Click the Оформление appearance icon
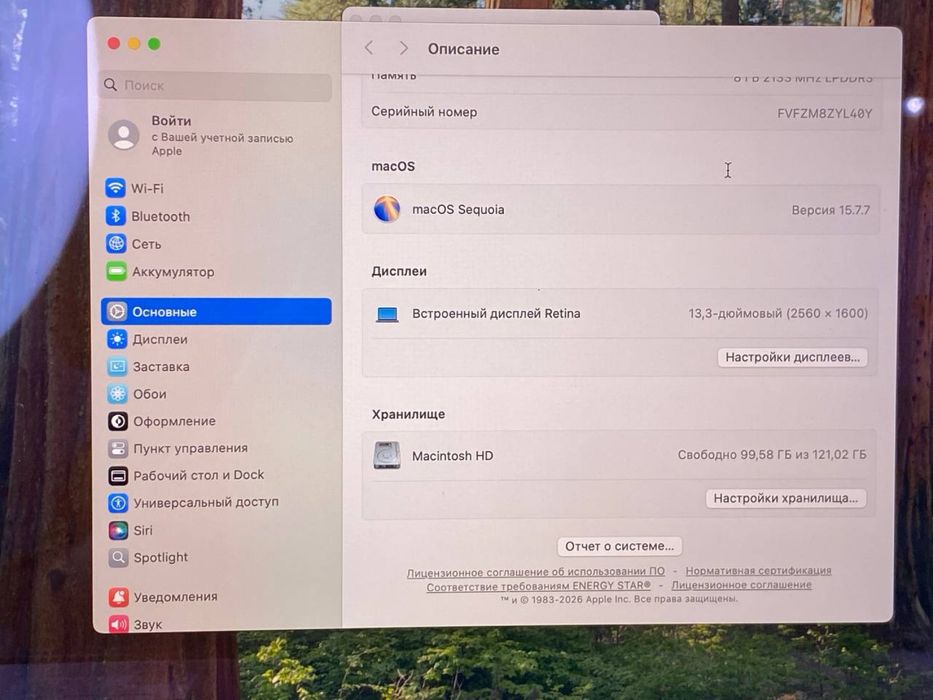The image size is (933, 700). coord(118,421)
